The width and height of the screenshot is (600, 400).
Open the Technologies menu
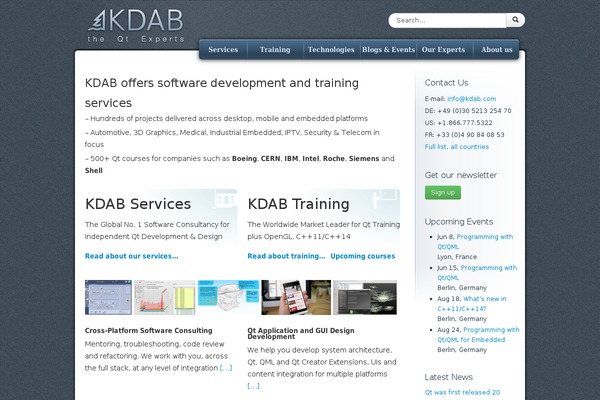(331, 49)
